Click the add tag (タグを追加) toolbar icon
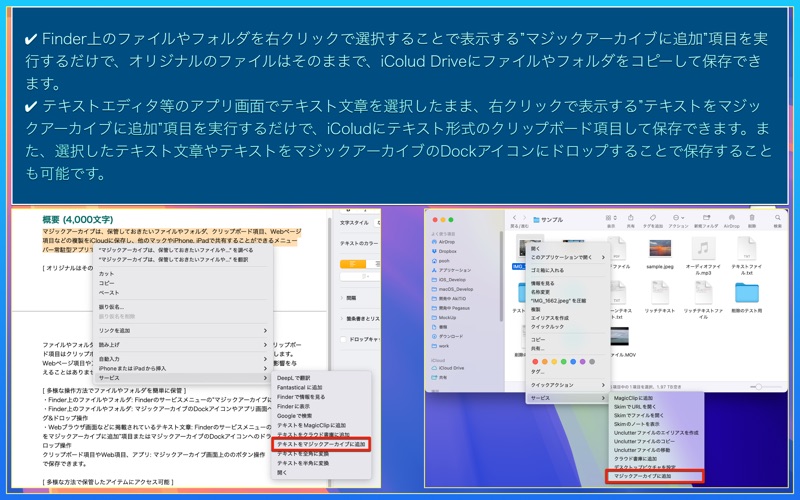800x500 pixels. 653,218
